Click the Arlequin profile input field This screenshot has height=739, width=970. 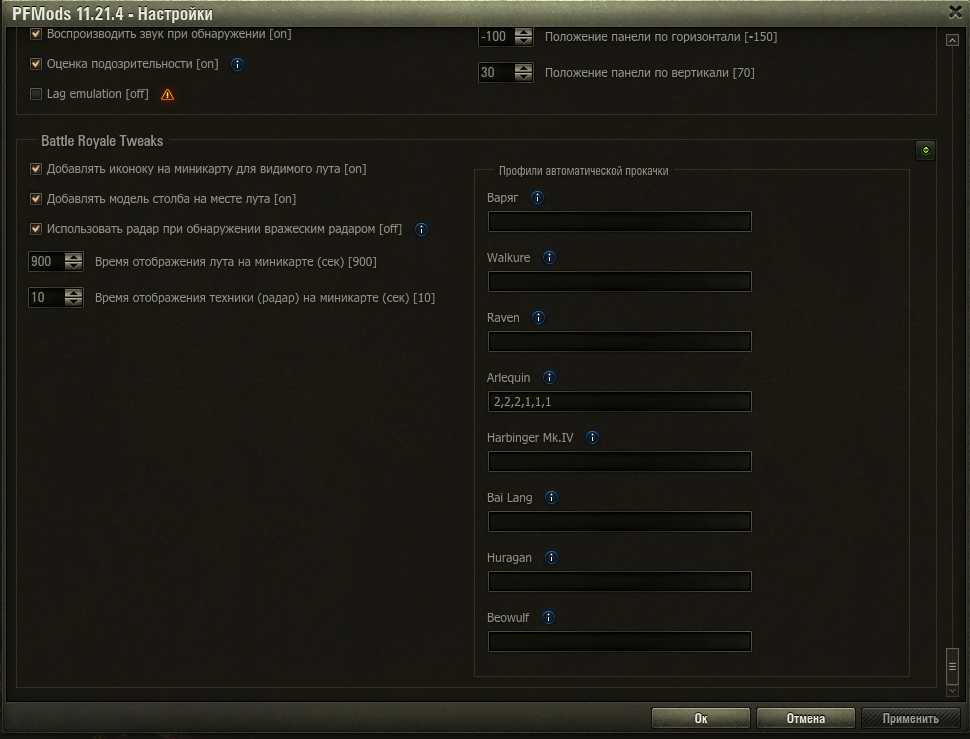pos(619,402)
